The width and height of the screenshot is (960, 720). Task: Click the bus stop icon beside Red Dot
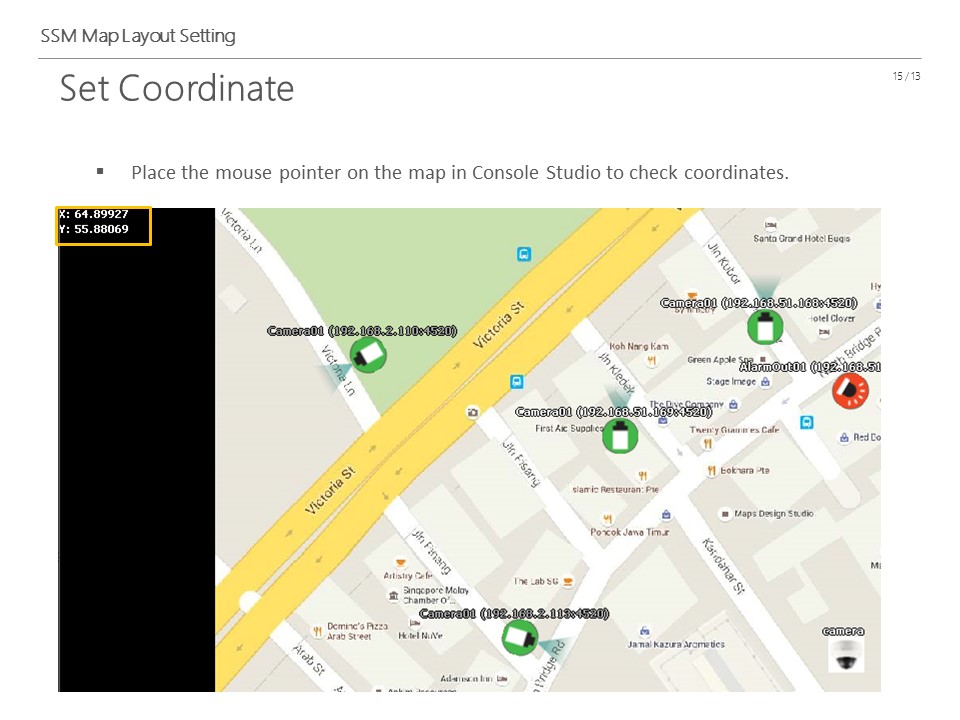807,422
